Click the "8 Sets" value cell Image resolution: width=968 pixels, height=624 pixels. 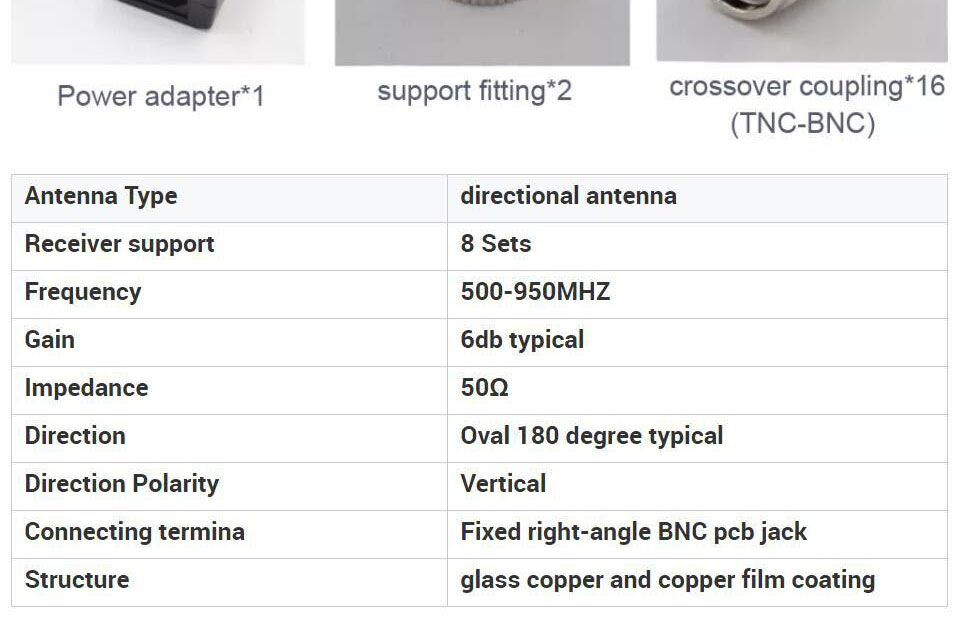coord(495,244)
